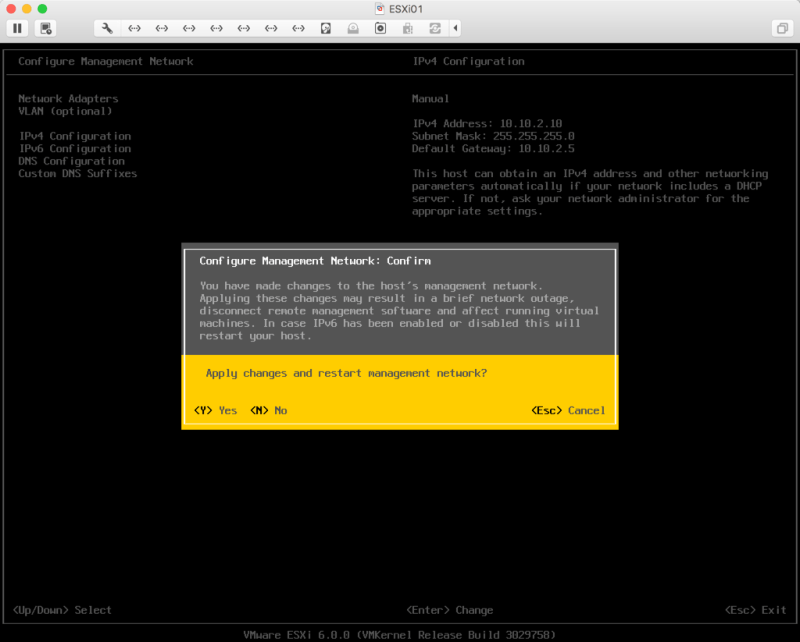Click the leftmost network adapter icon

tap(135, 28)
